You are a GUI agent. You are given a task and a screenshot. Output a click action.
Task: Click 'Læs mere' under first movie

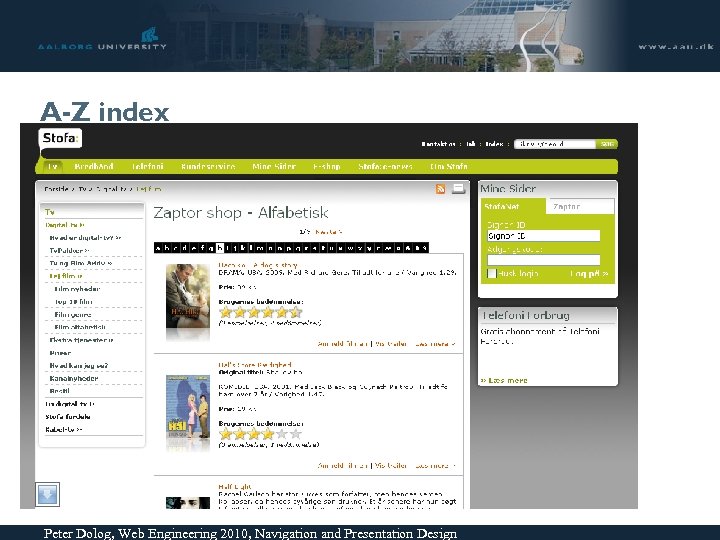tap(435, 344)
